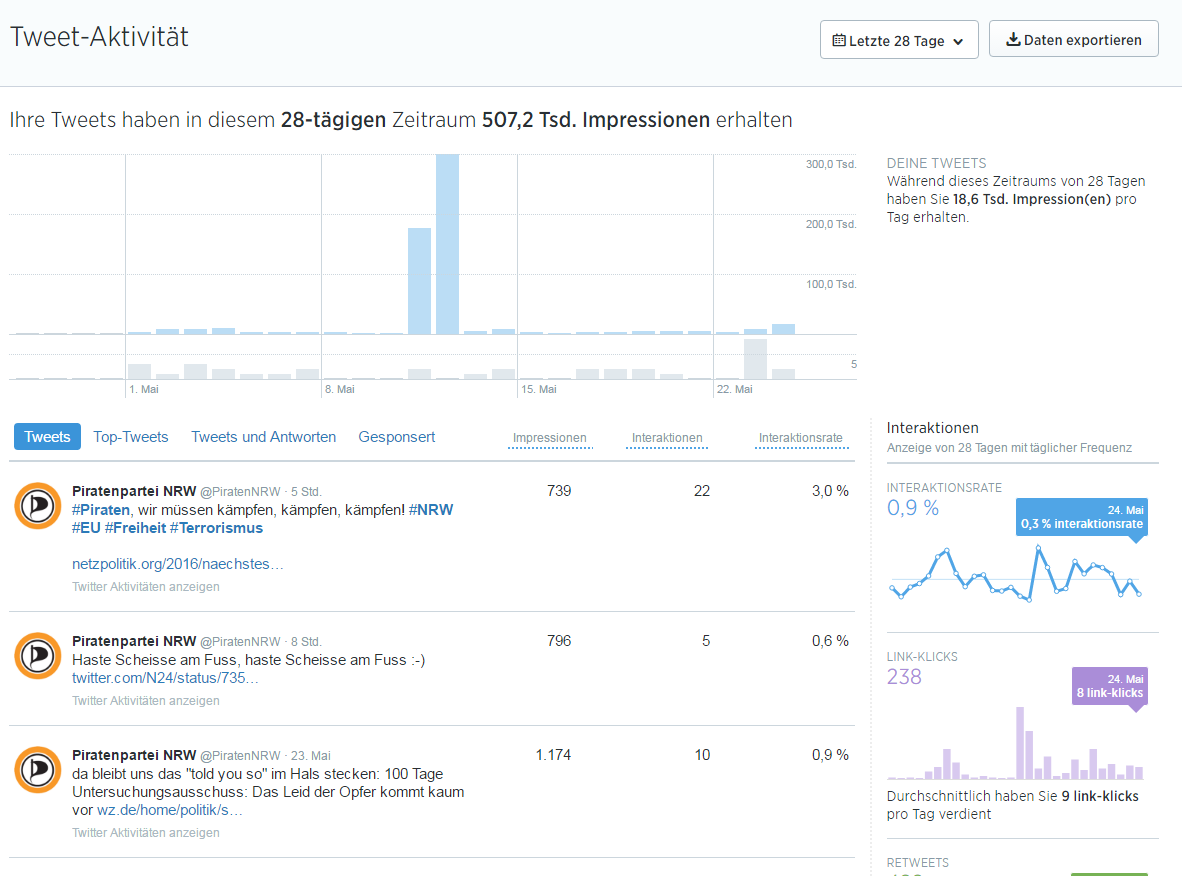Expand Twitter Aktivitäten anzeigen under first tweet

pos(146,587)
